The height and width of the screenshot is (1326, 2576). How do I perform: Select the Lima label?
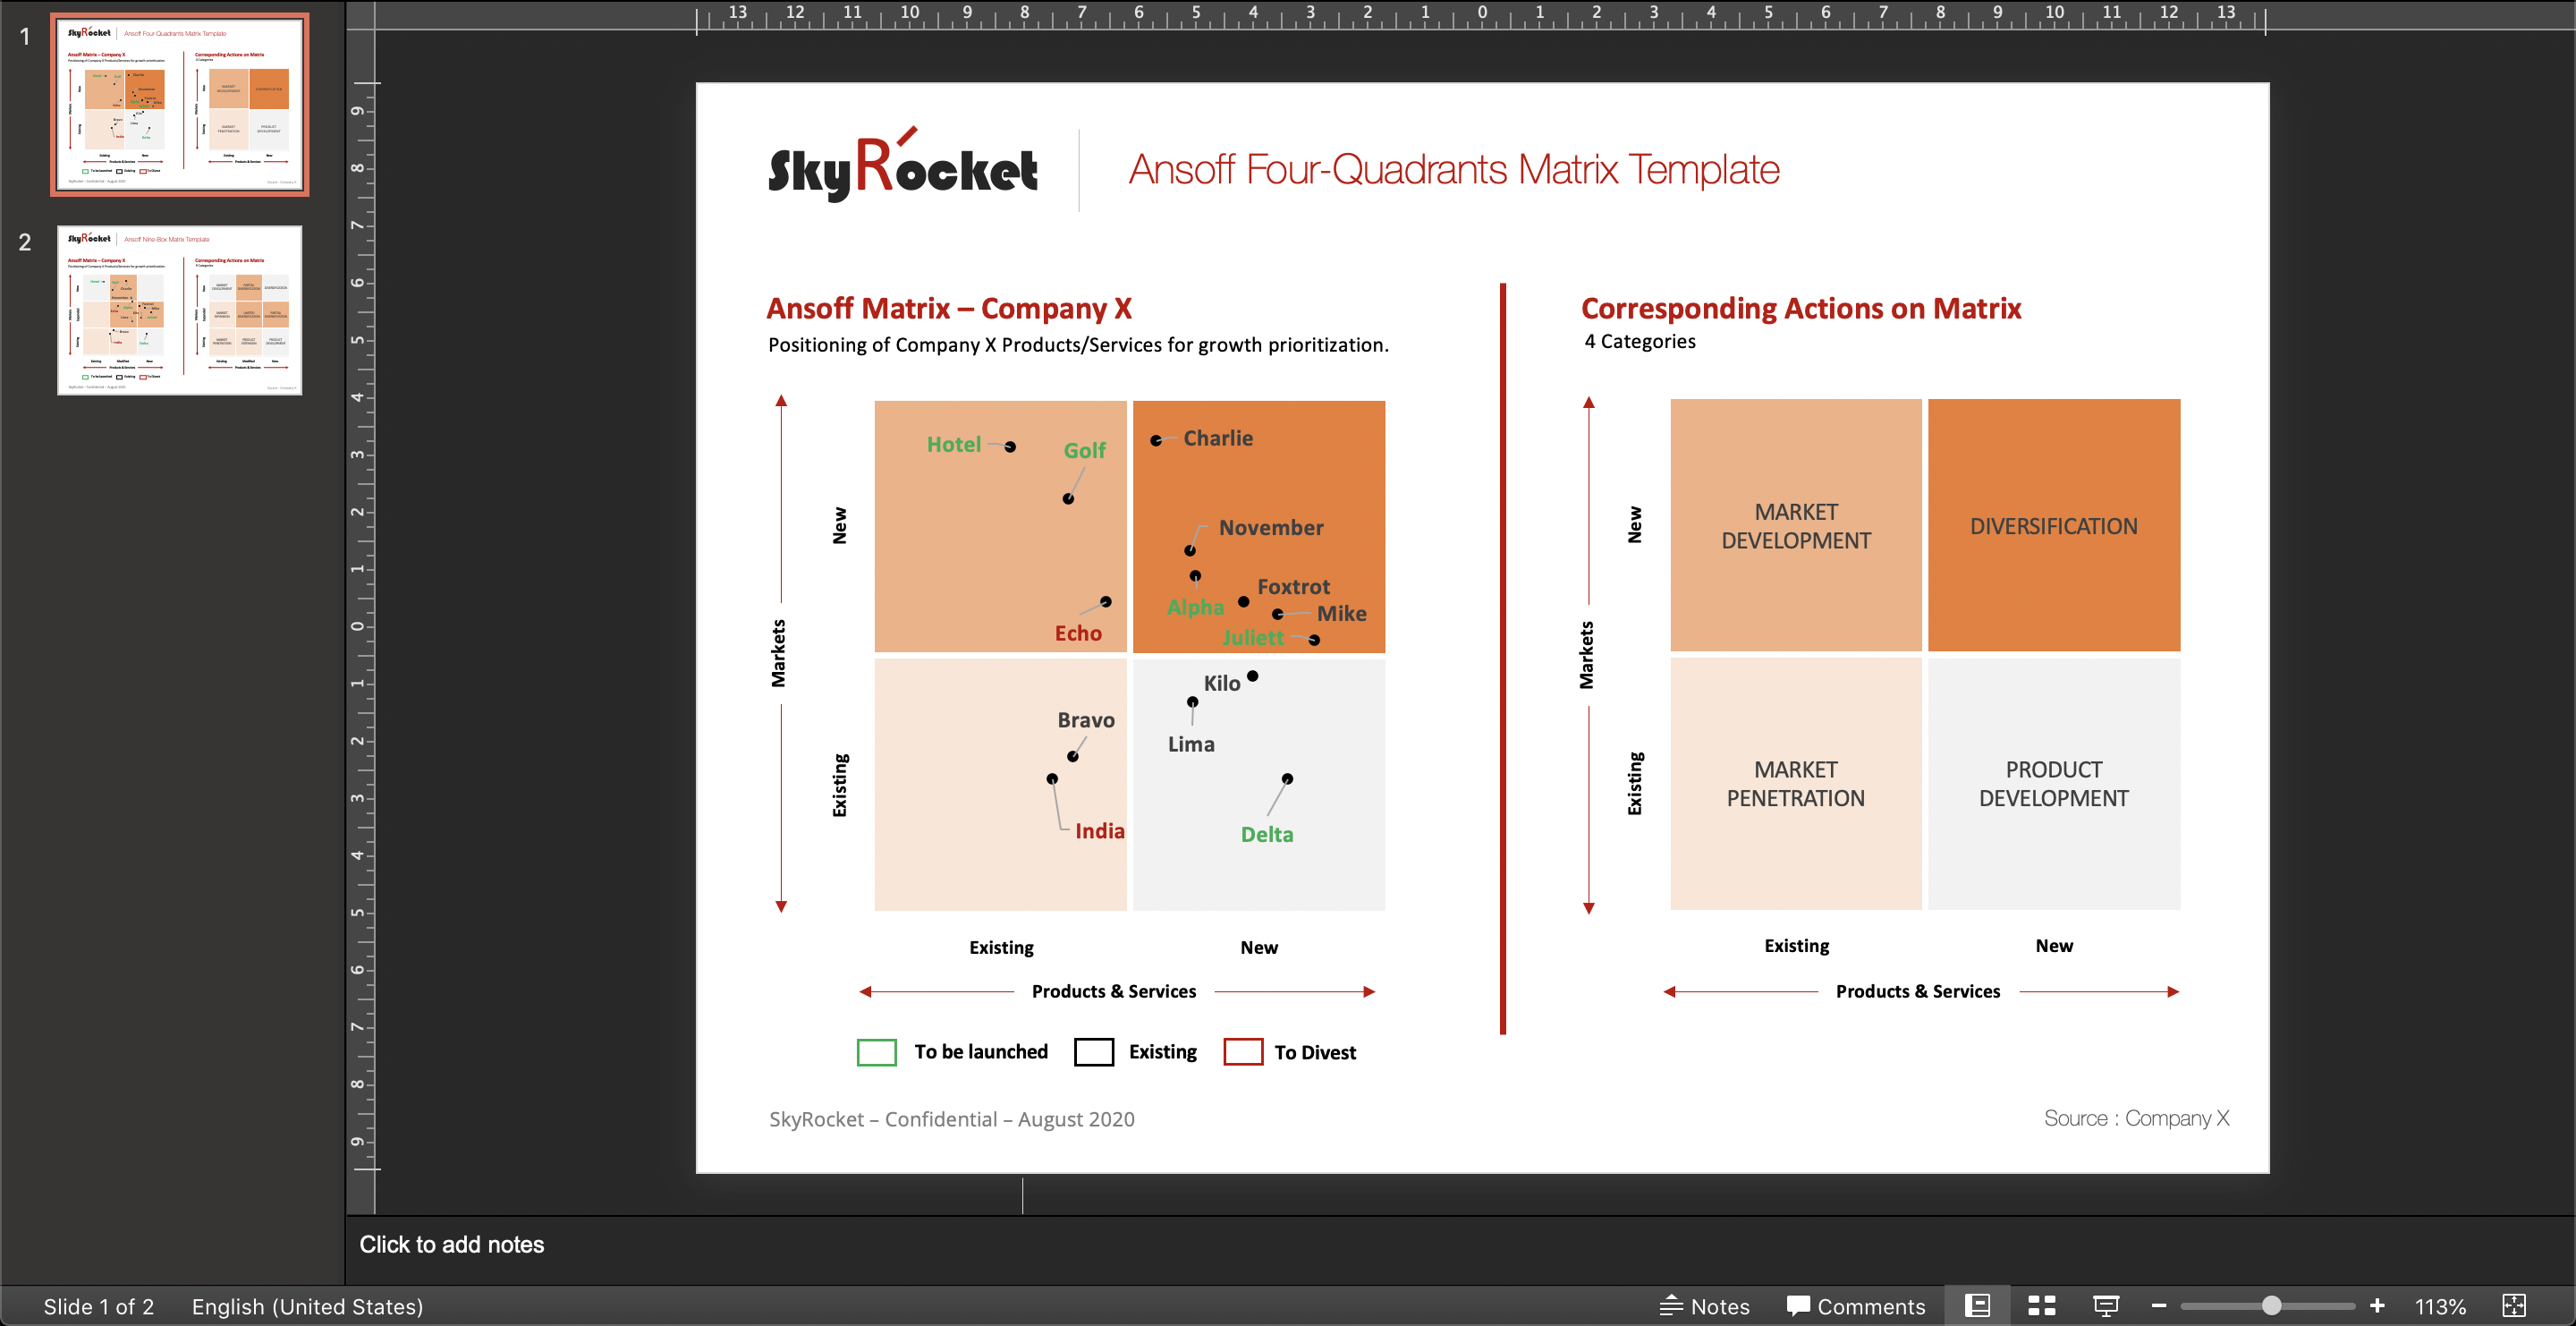pyautogui.click(x=1191, y=744)
